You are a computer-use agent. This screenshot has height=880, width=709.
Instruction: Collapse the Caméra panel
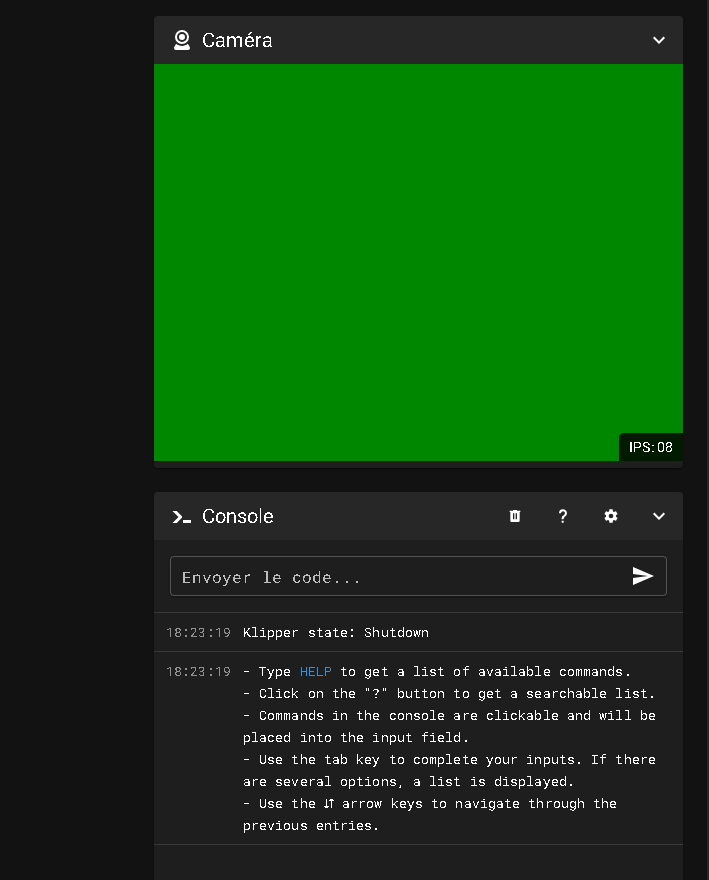point(658,40)
